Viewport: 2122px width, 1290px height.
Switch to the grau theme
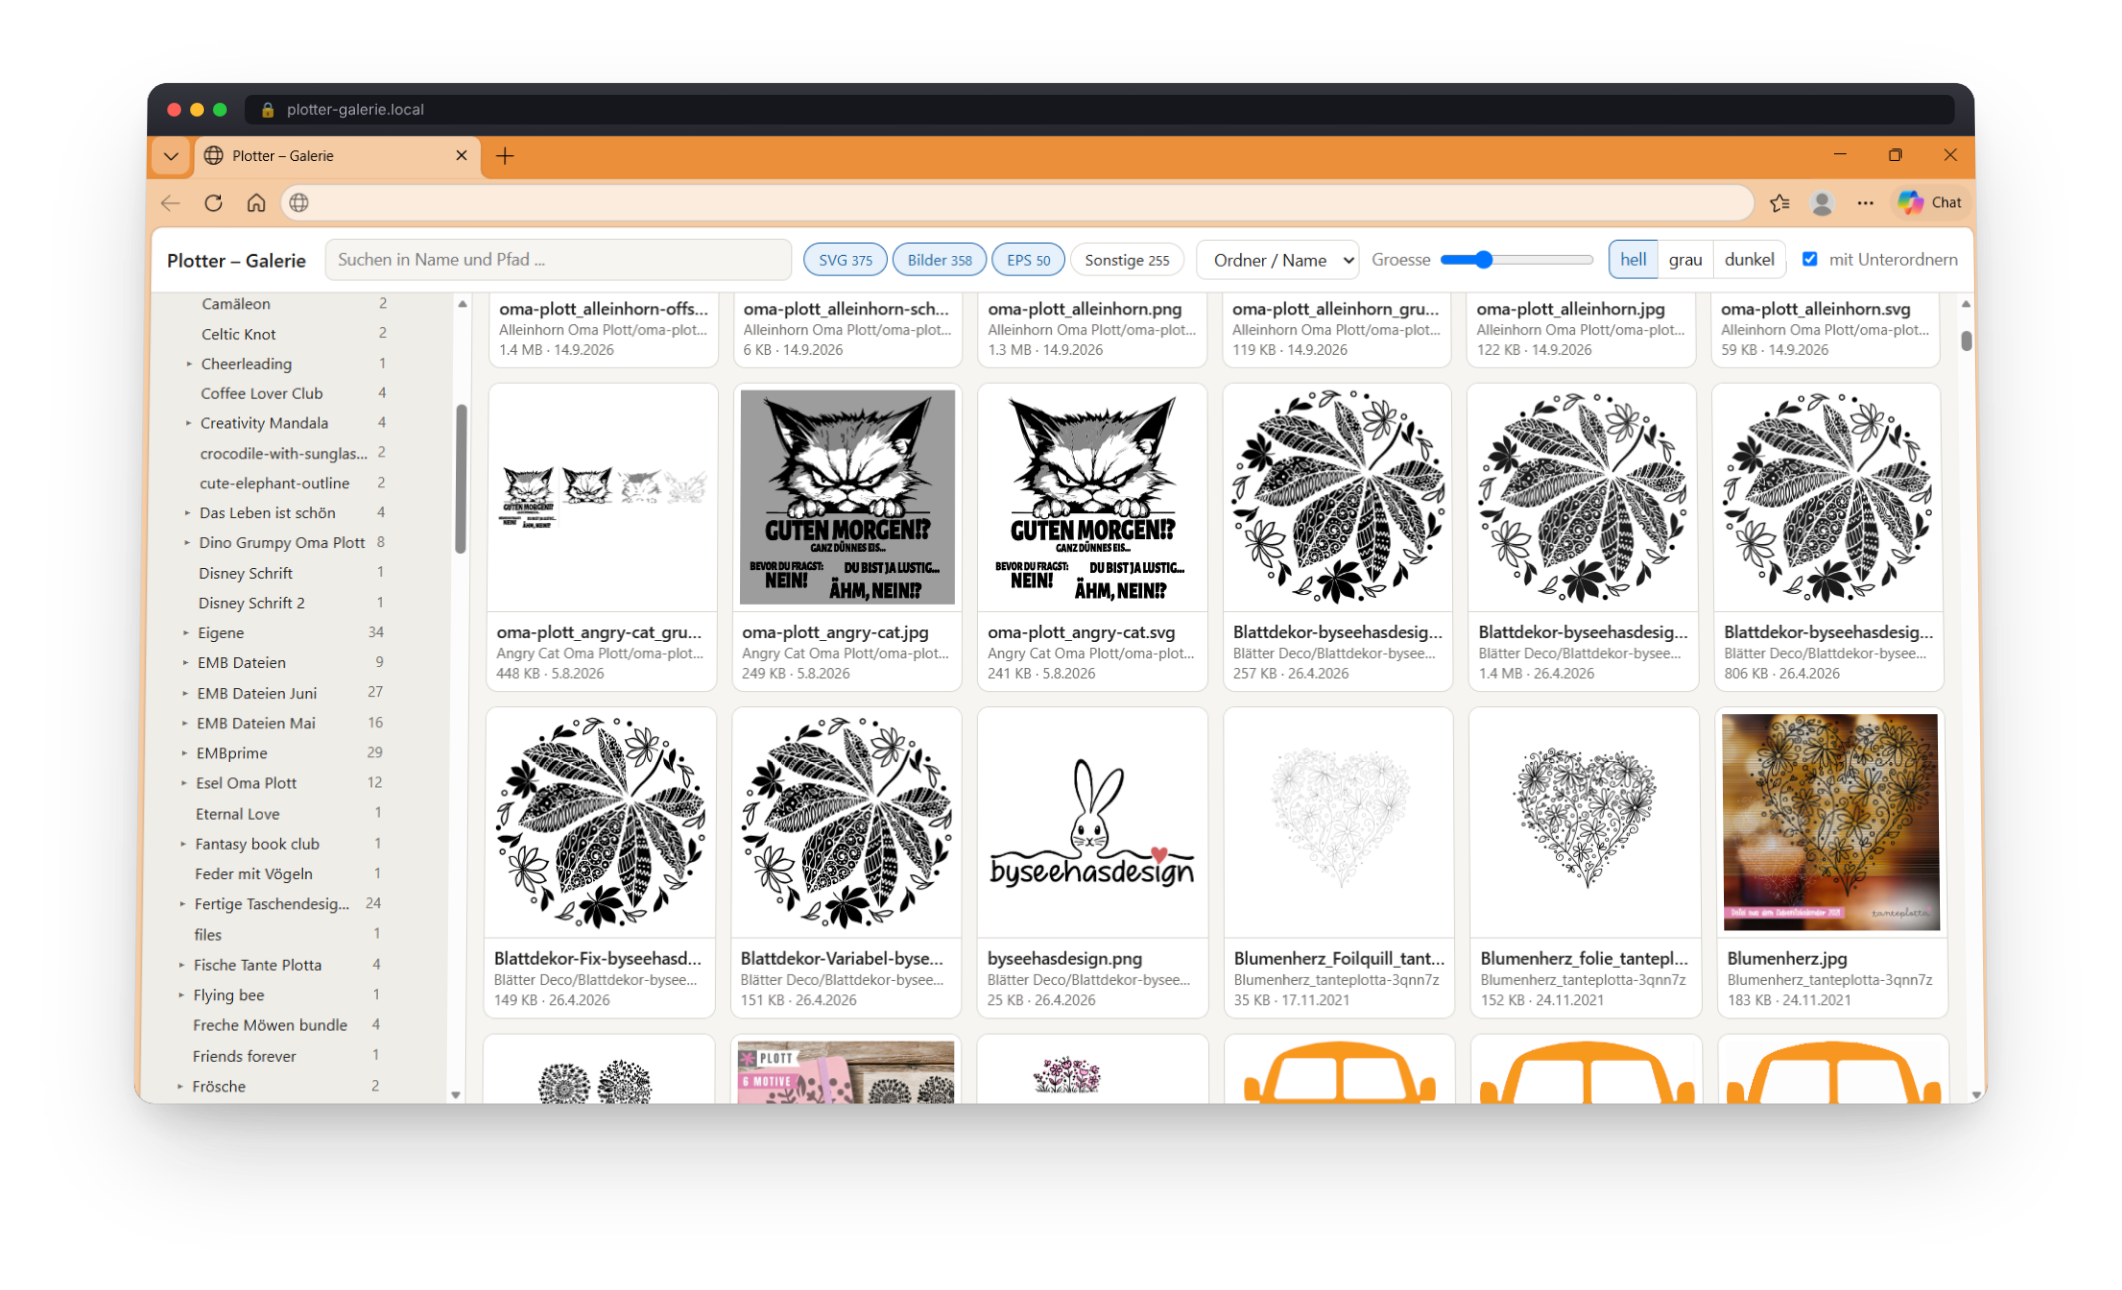pos(1685,259)
